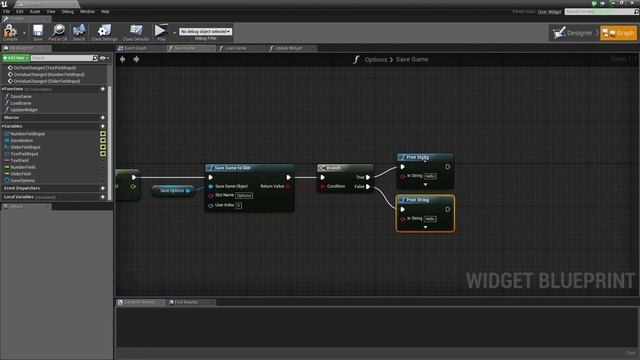Viewport: 640px width, 360px height.
Task: Switch to the Update Widget tab
Action: click(288, 48)
